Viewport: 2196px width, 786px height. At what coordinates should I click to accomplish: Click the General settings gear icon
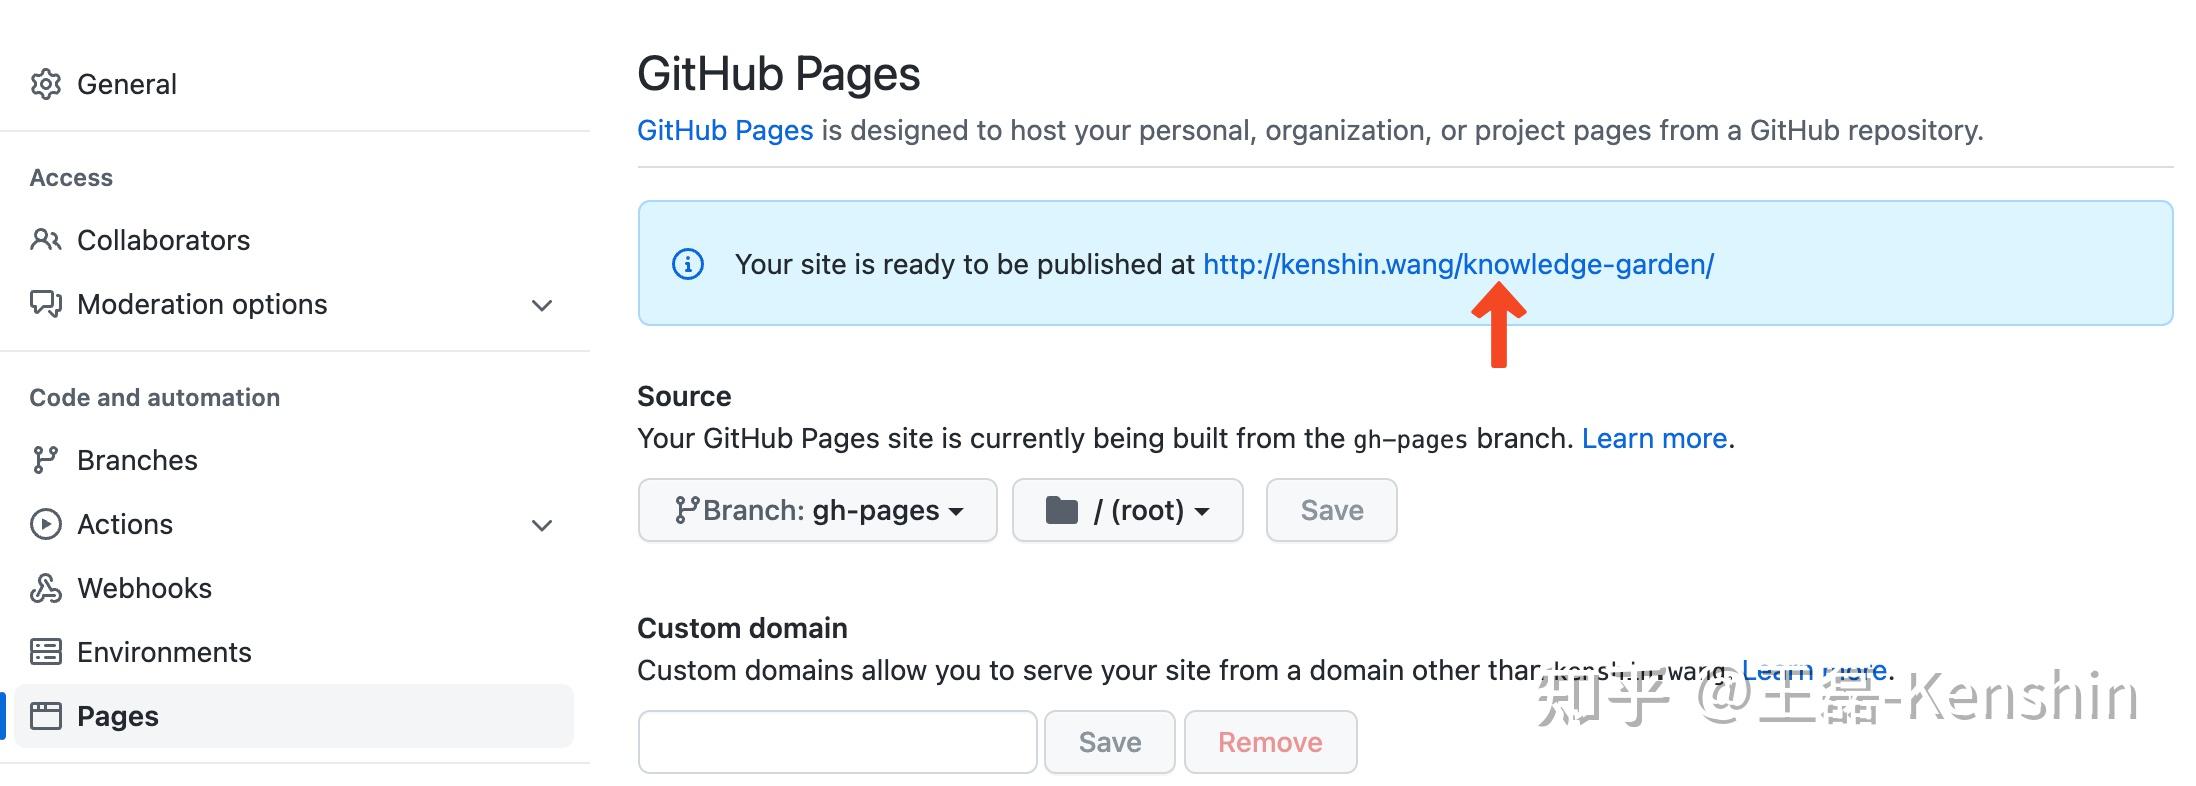click(x=46, y=83)
